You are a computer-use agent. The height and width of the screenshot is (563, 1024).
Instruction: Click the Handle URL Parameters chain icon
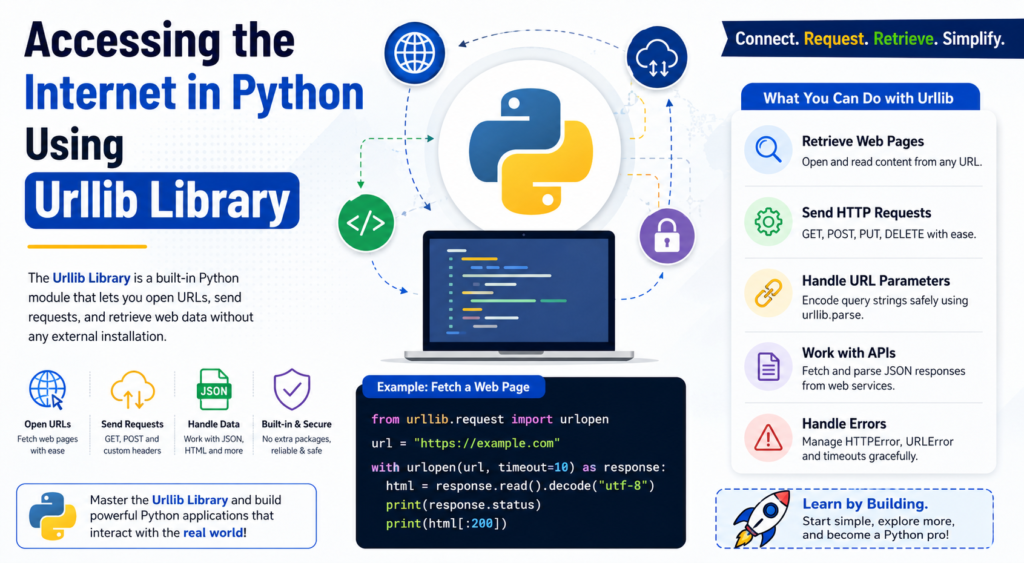pyautogui.click(x=768, y=293)
